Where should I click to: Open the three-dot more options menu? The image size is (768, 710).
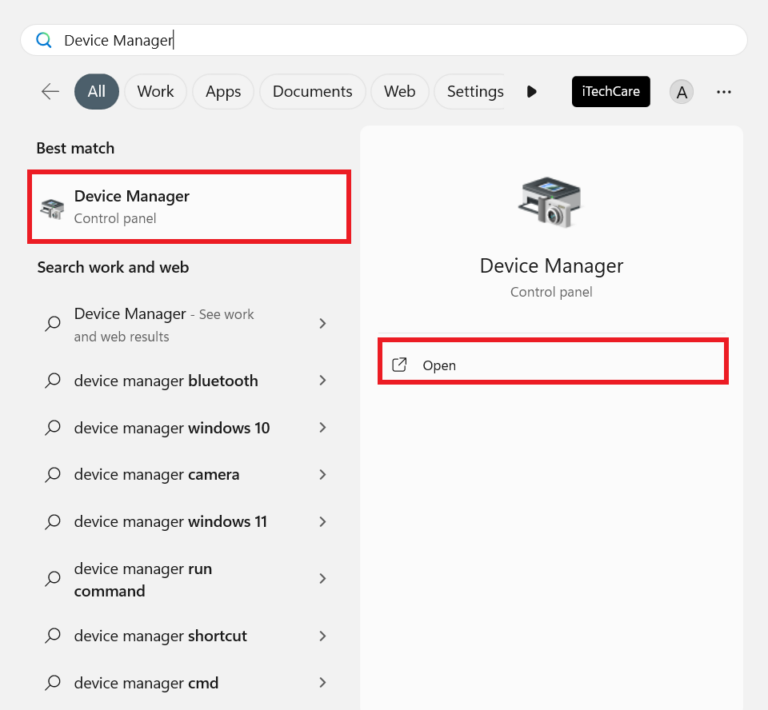(724, 92)
